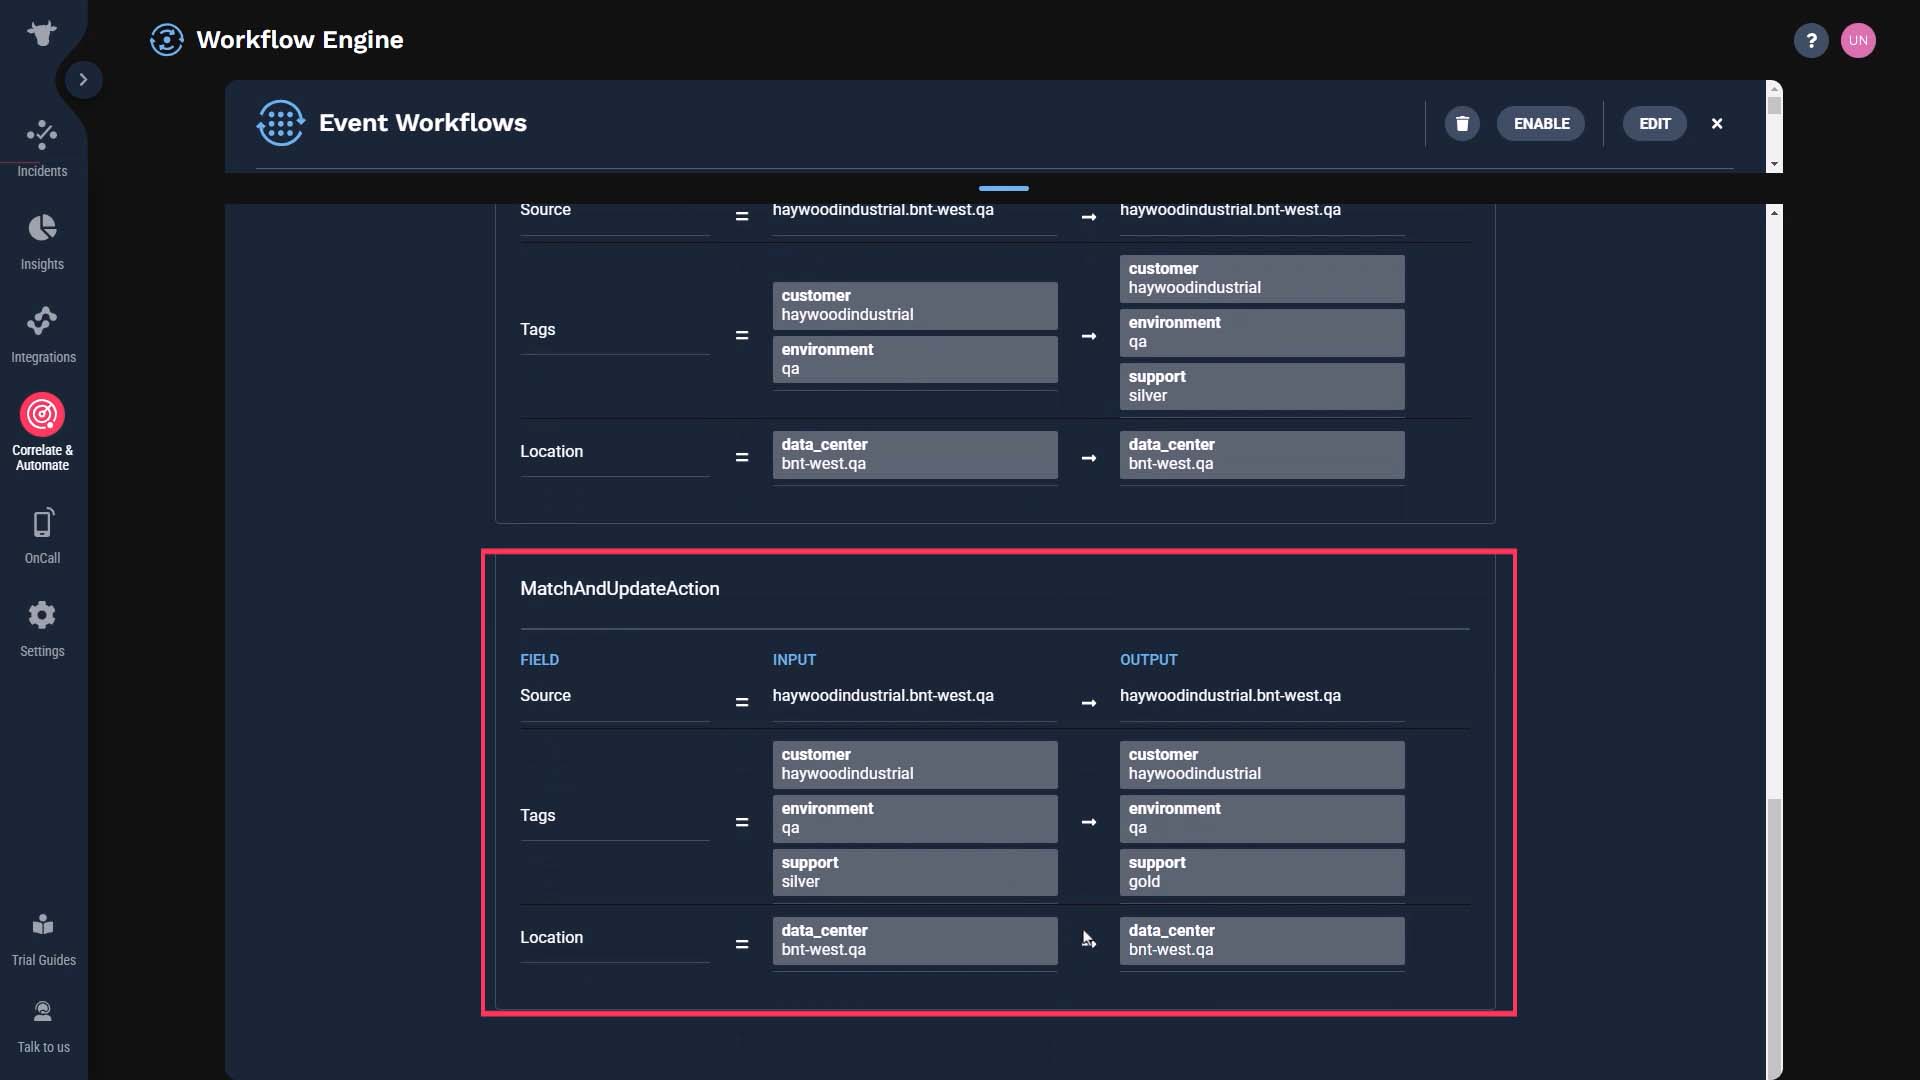Delete the Event Workflow
The height and width of the screenshot is (1080, 1920).
[x=1461, y=123]
